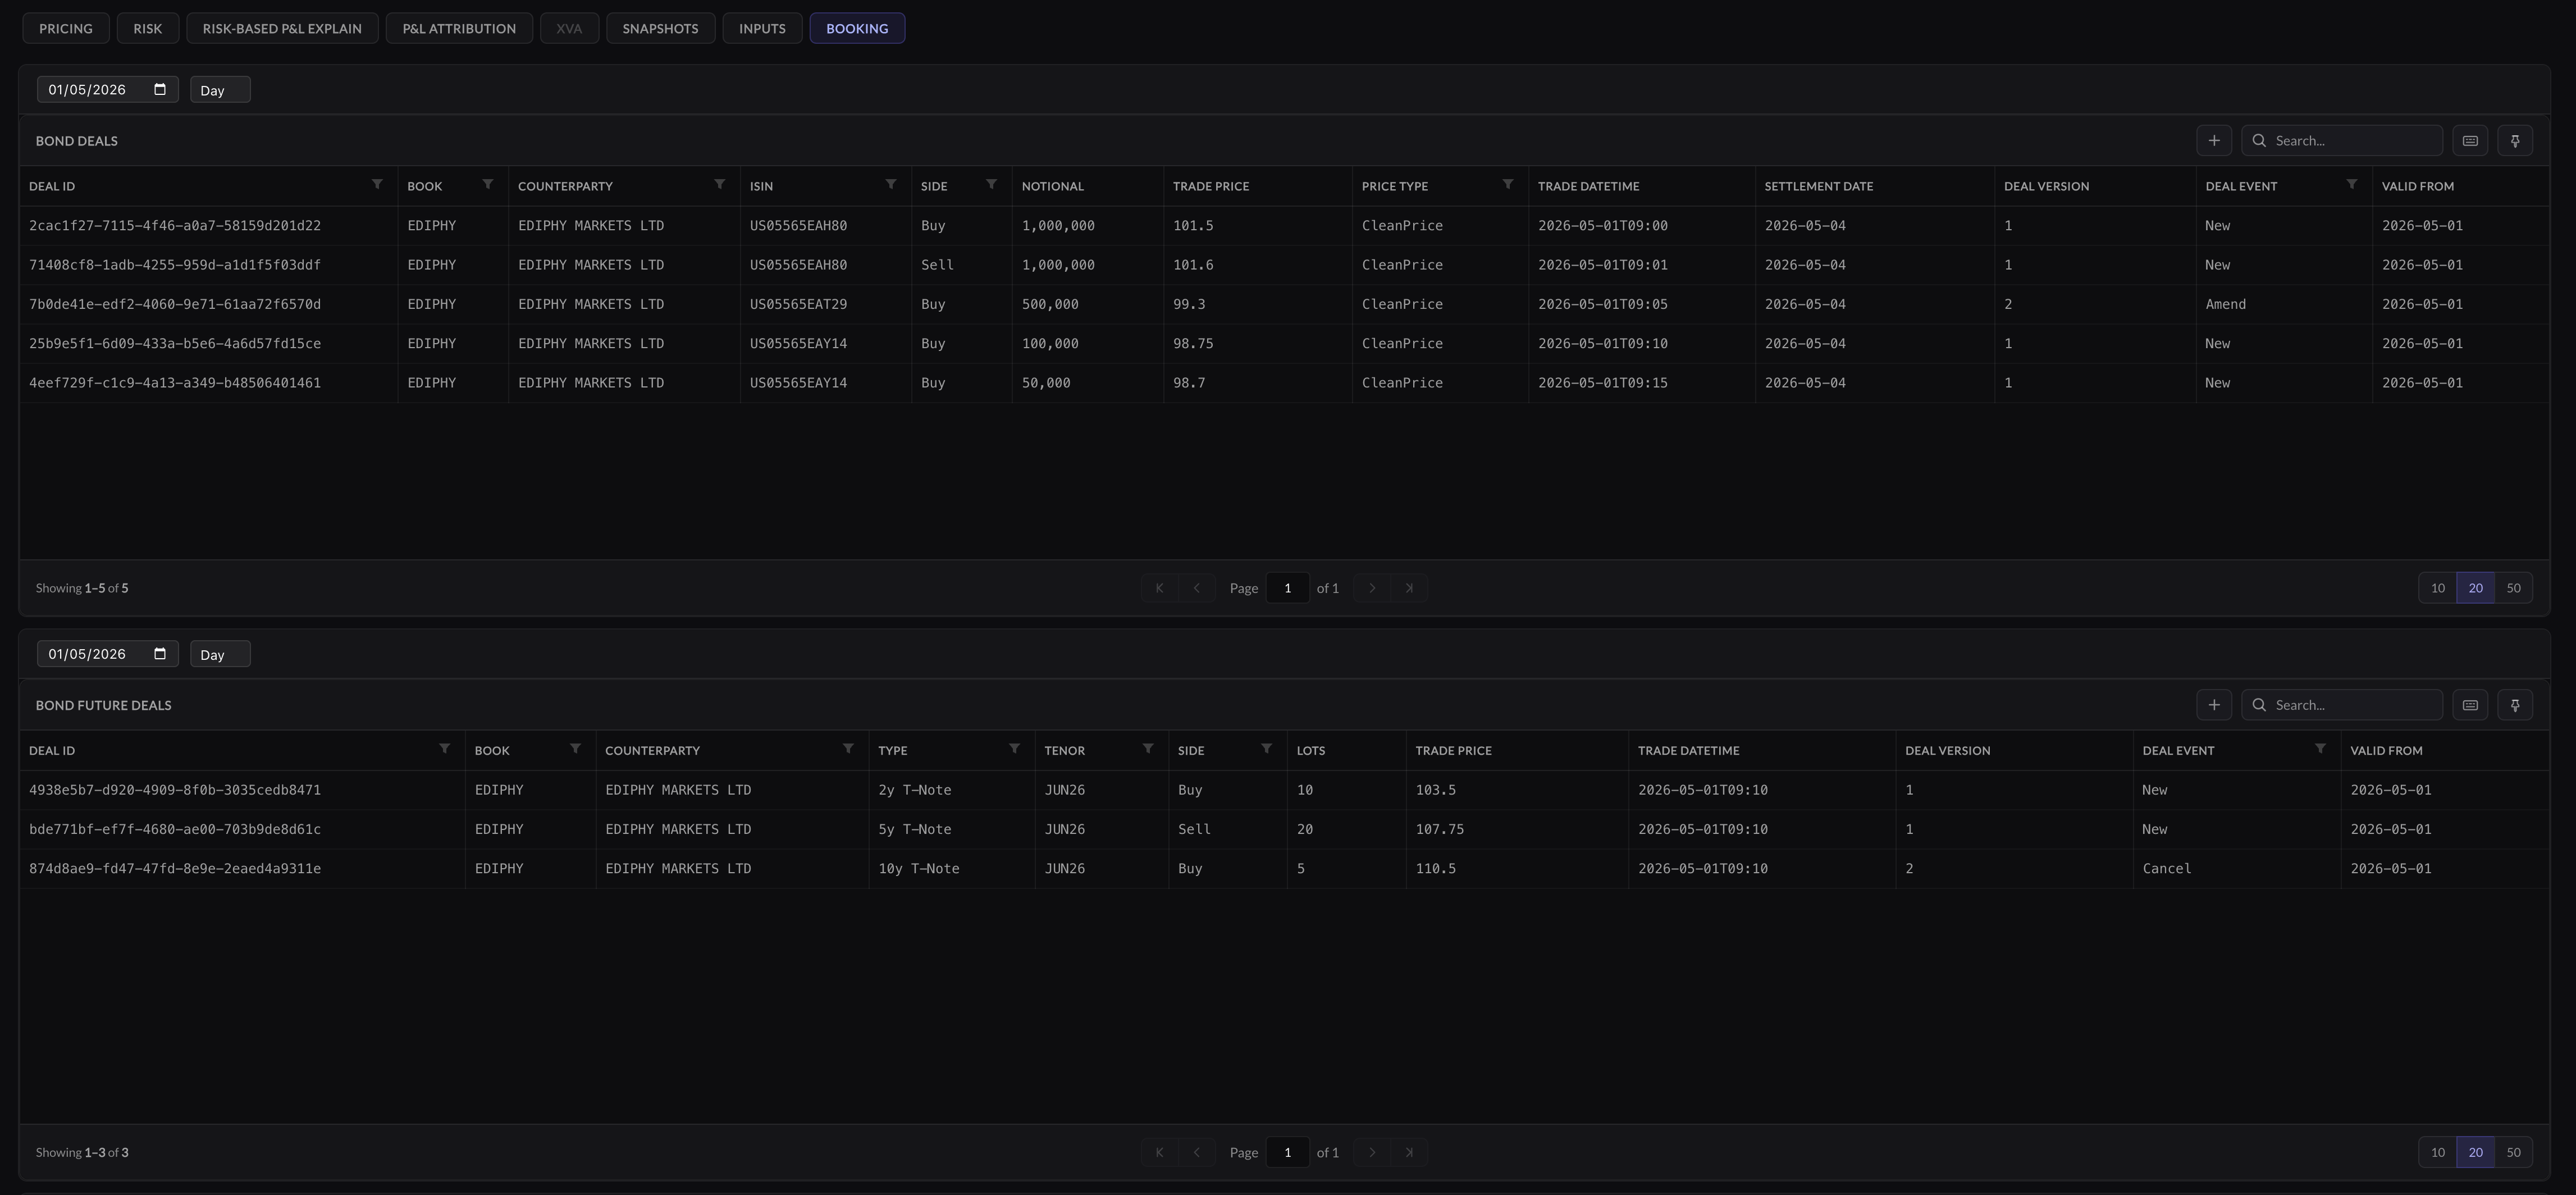Open Day period dropdown above Bond Future Deals

click(x=220, y=654)
